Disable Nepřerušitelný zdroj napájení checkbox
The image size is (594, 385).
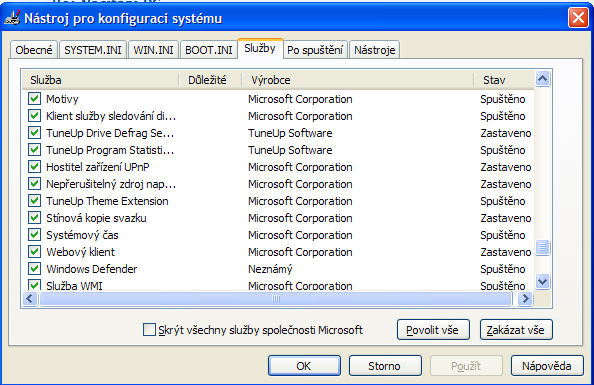tap(34, 184)
